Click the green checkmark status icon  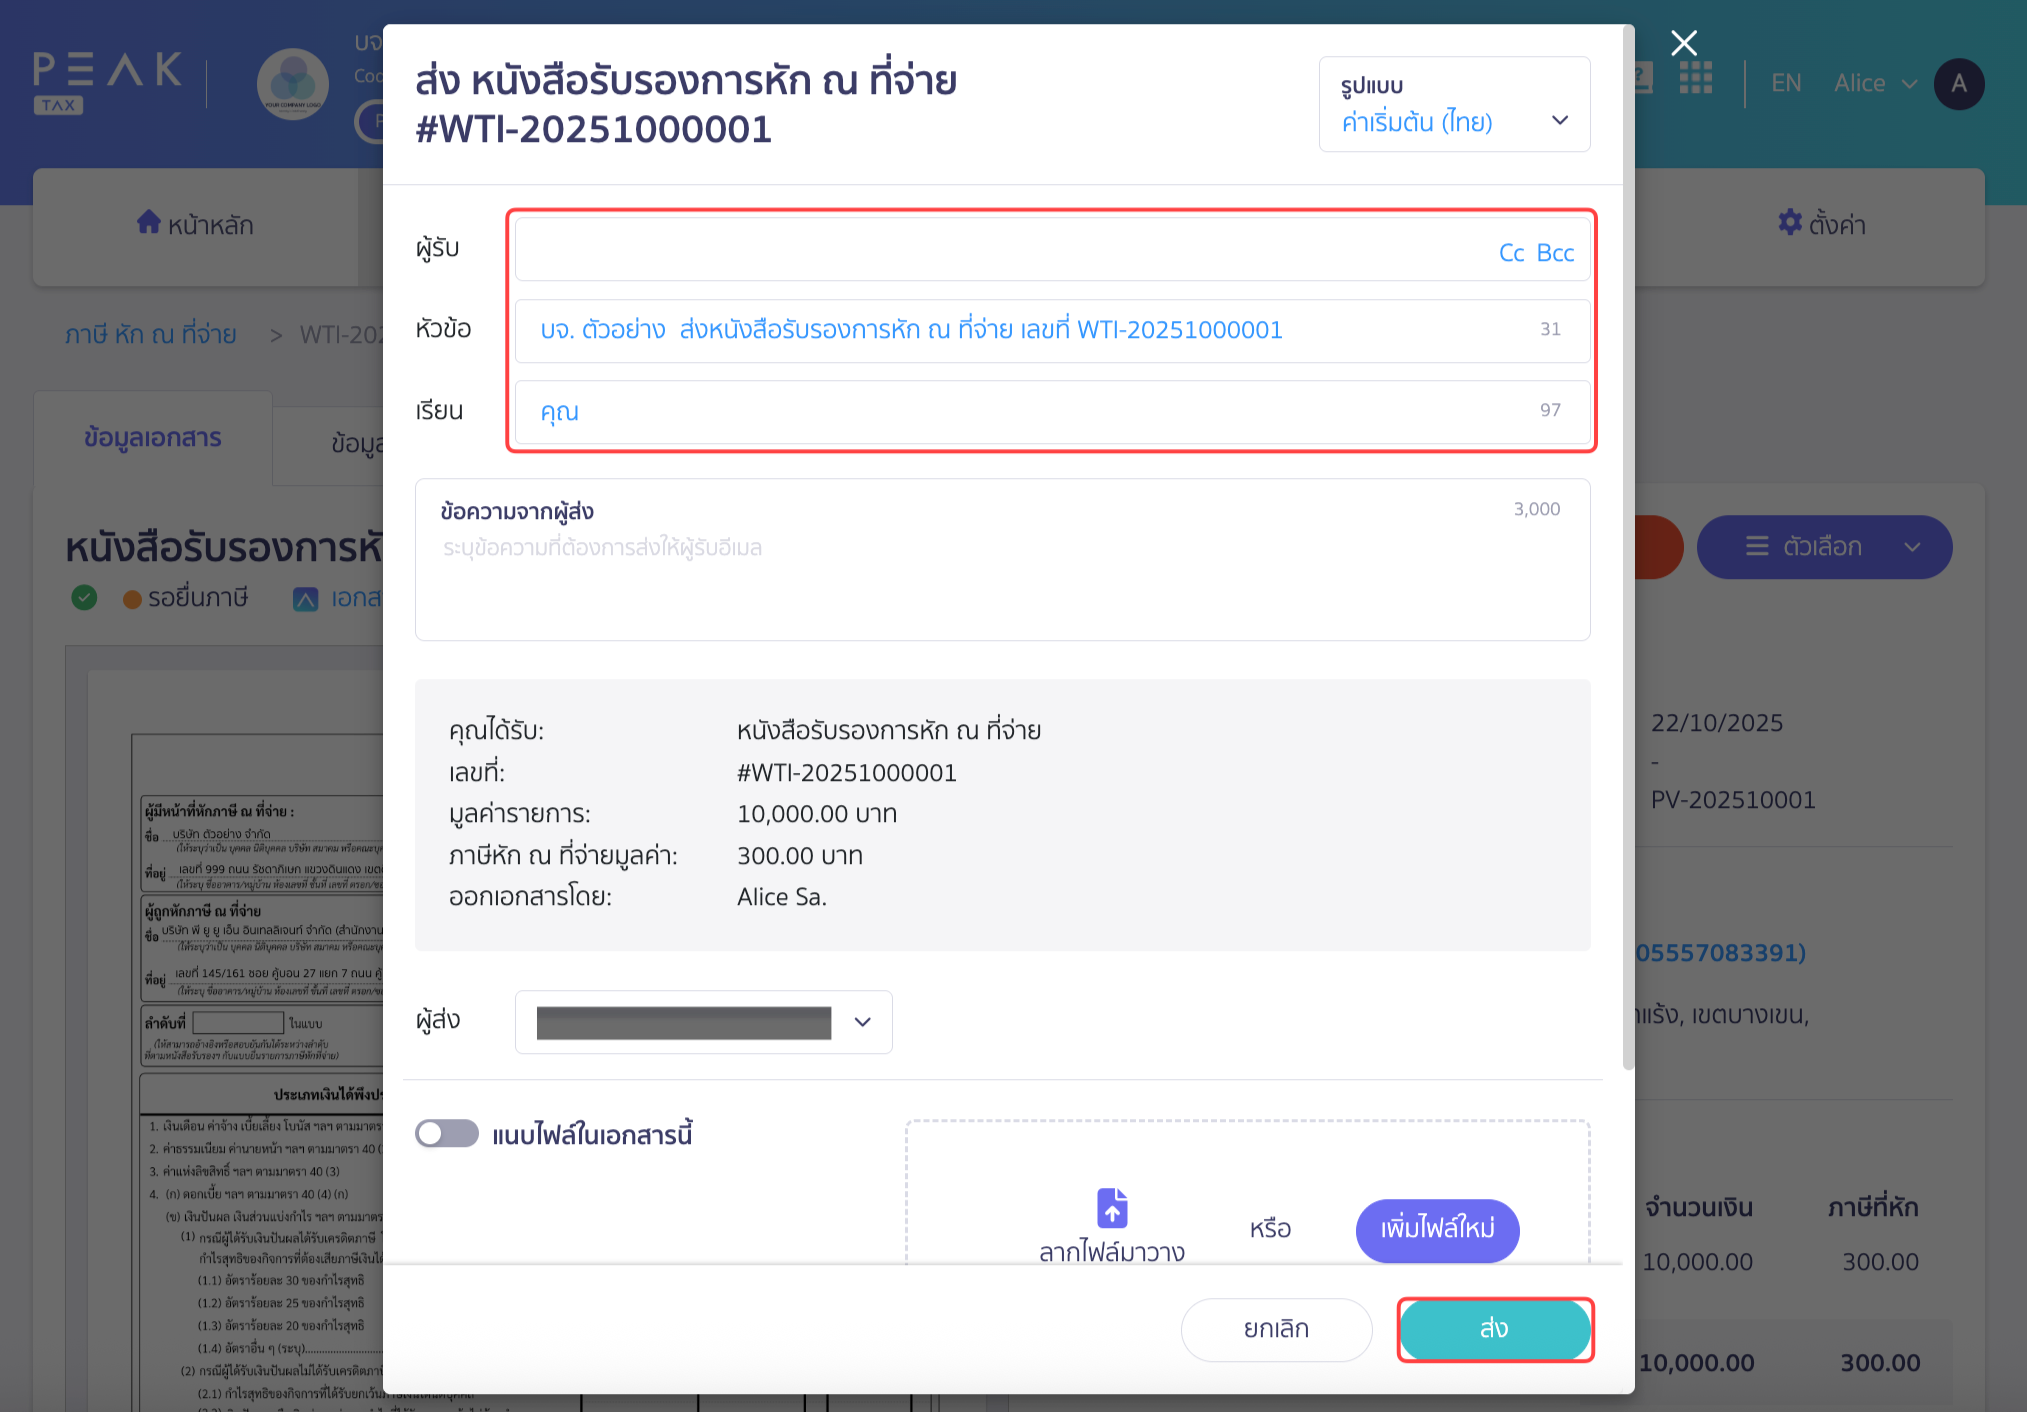point(84,597)
